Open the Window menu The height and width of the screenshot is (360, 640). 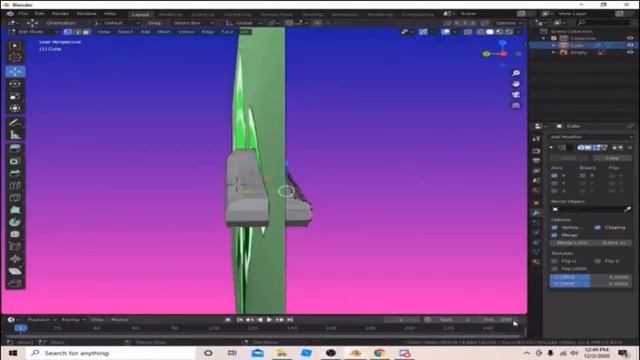[x=87, y=13]
